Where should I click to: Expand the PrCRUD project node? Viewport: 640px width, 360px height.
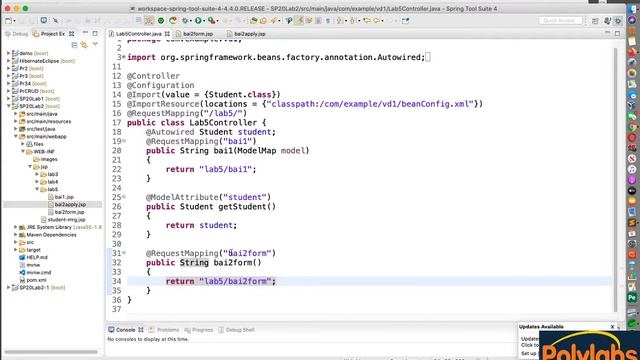pyautogui.click(x=9, y=91)
